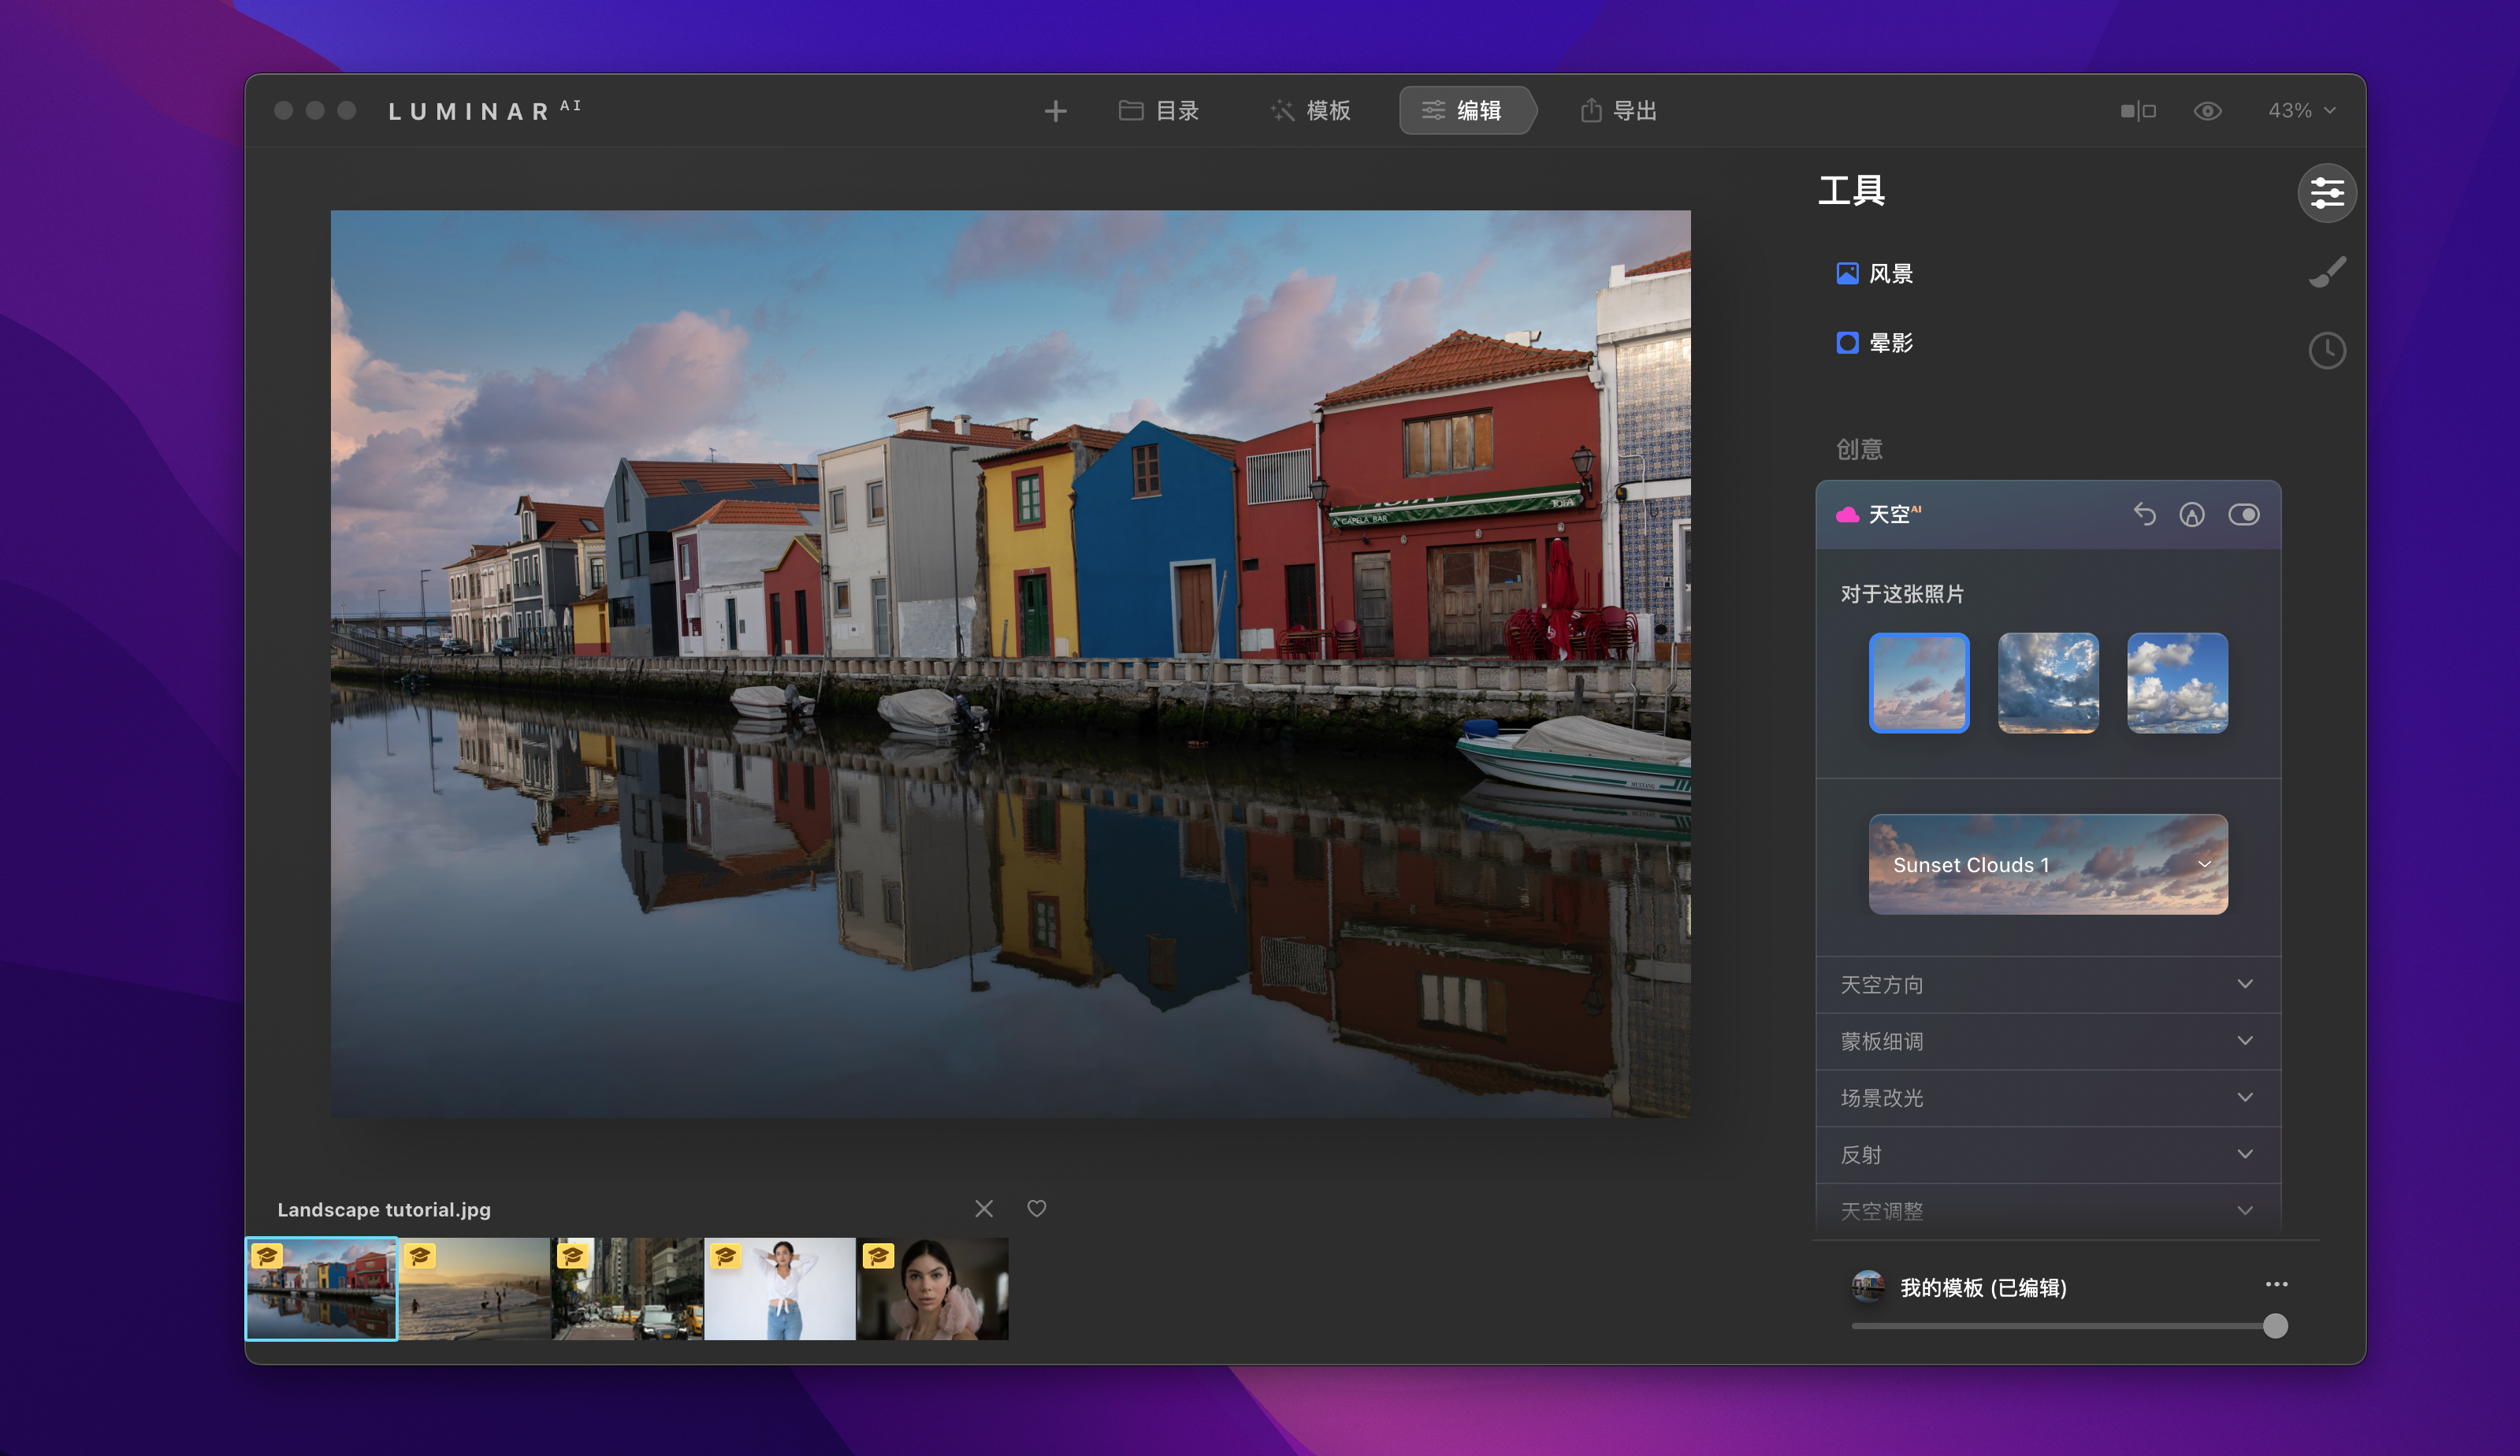Adjust the 我的模板 amount slider handle

(x=2275, y=1326)
